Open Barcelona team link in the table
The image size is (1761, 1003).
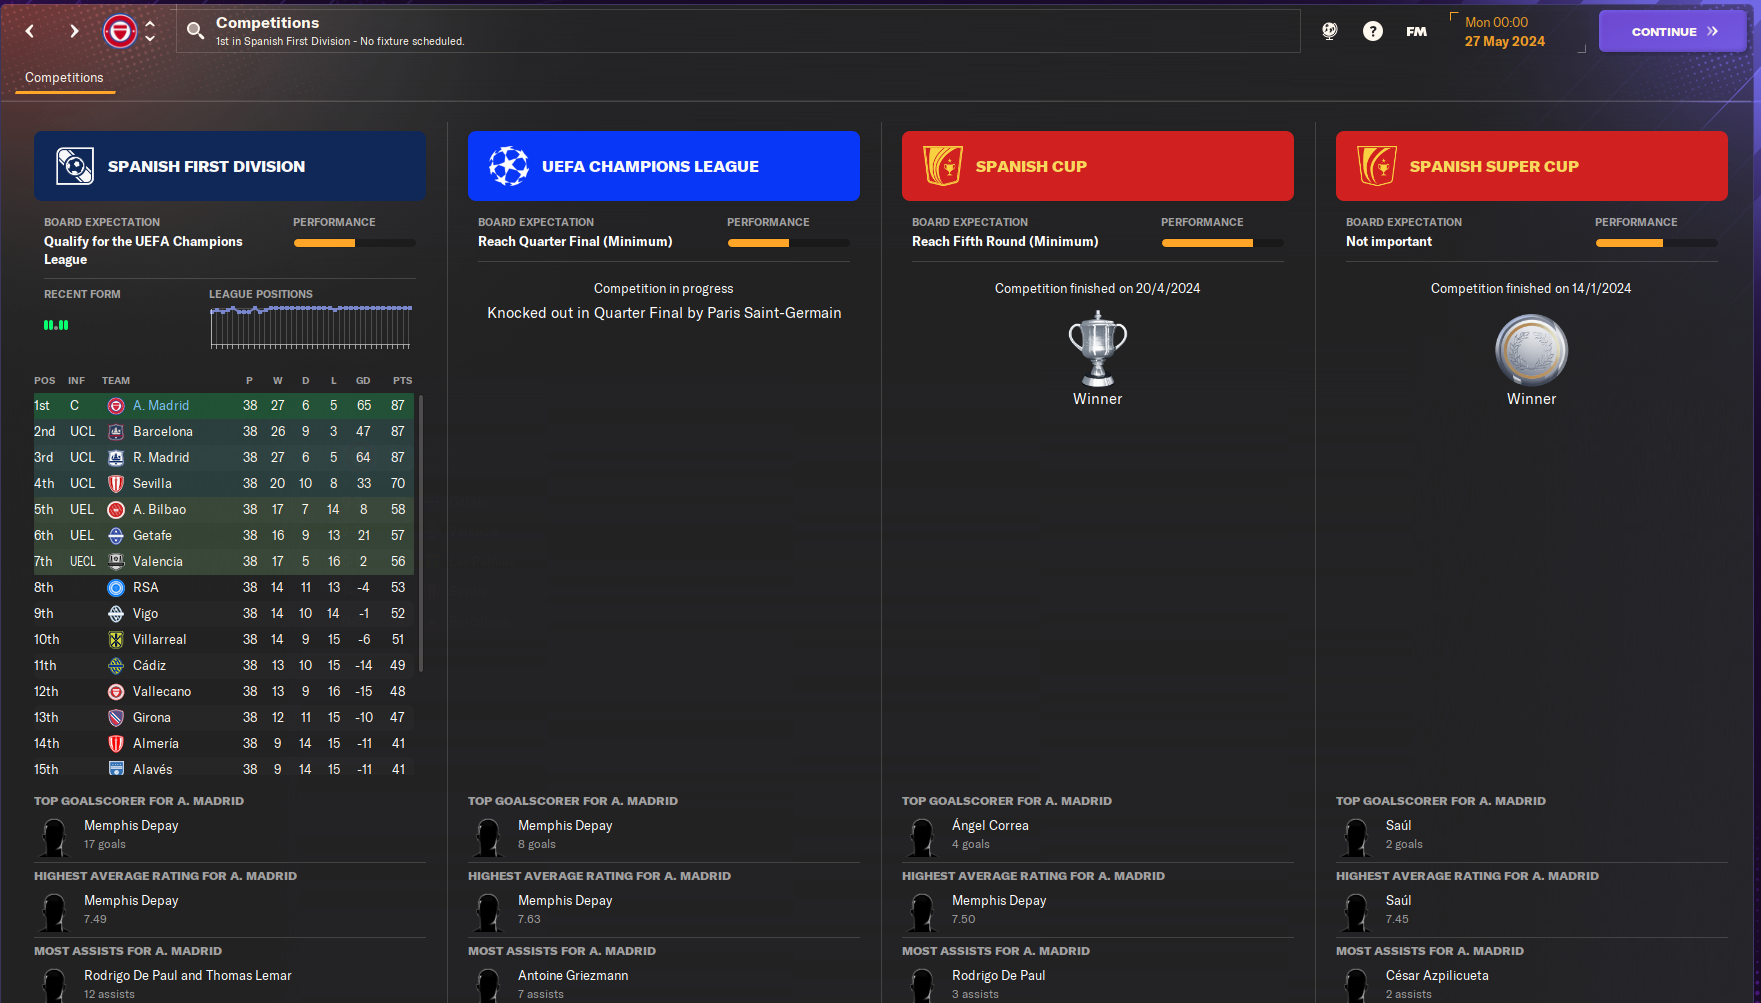tap(163, 432)
